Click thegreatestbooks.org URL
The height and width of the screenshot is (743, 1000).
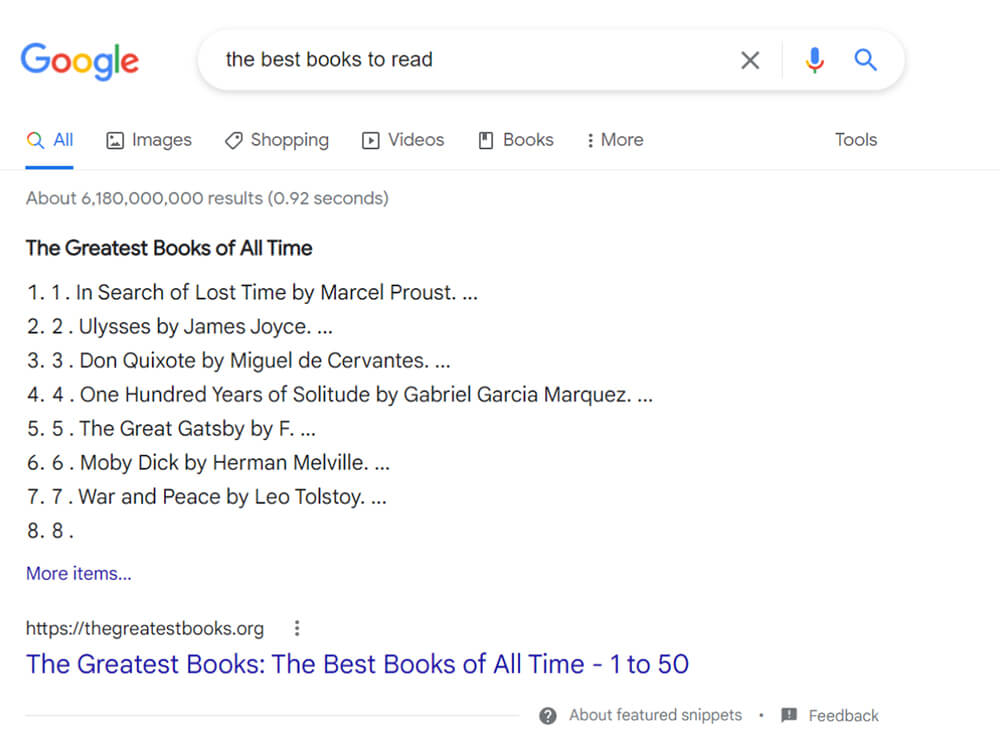point(145,628)
